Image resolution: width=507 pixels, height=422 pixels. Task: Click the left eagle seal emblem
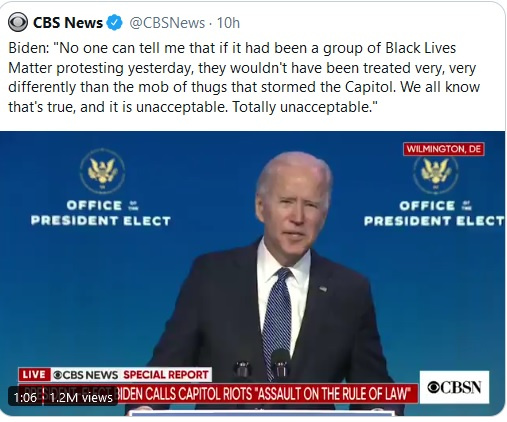[x=102, y=171]
